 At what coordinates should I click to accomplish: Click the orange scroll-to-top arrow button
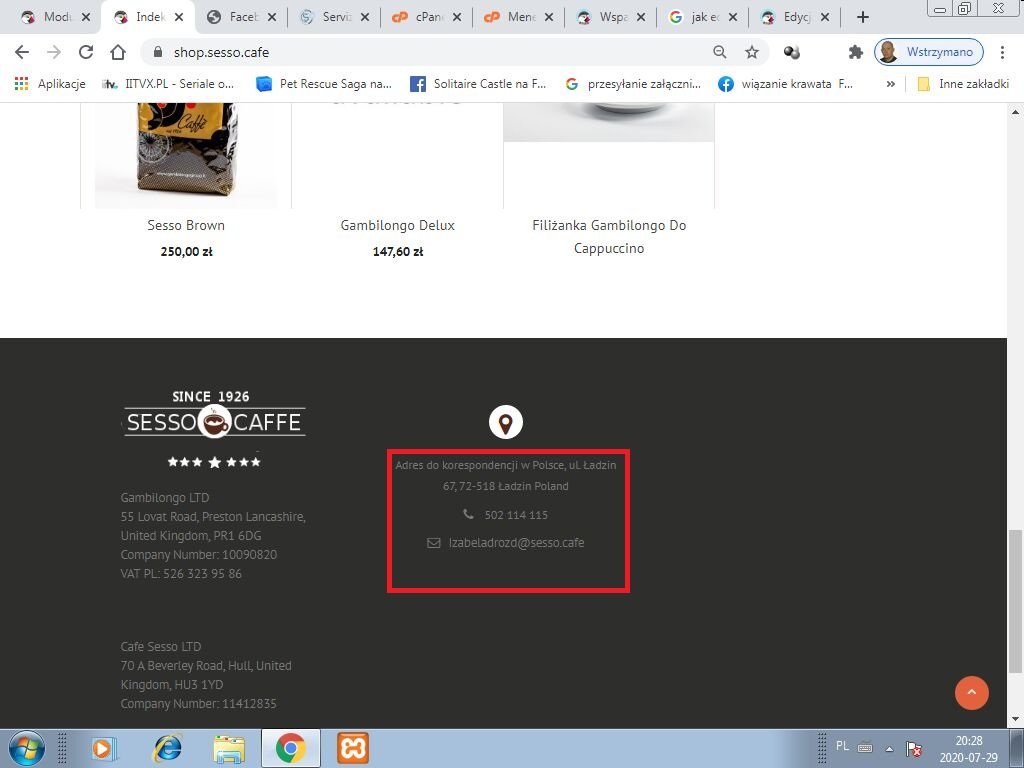(x=972, y=692)
